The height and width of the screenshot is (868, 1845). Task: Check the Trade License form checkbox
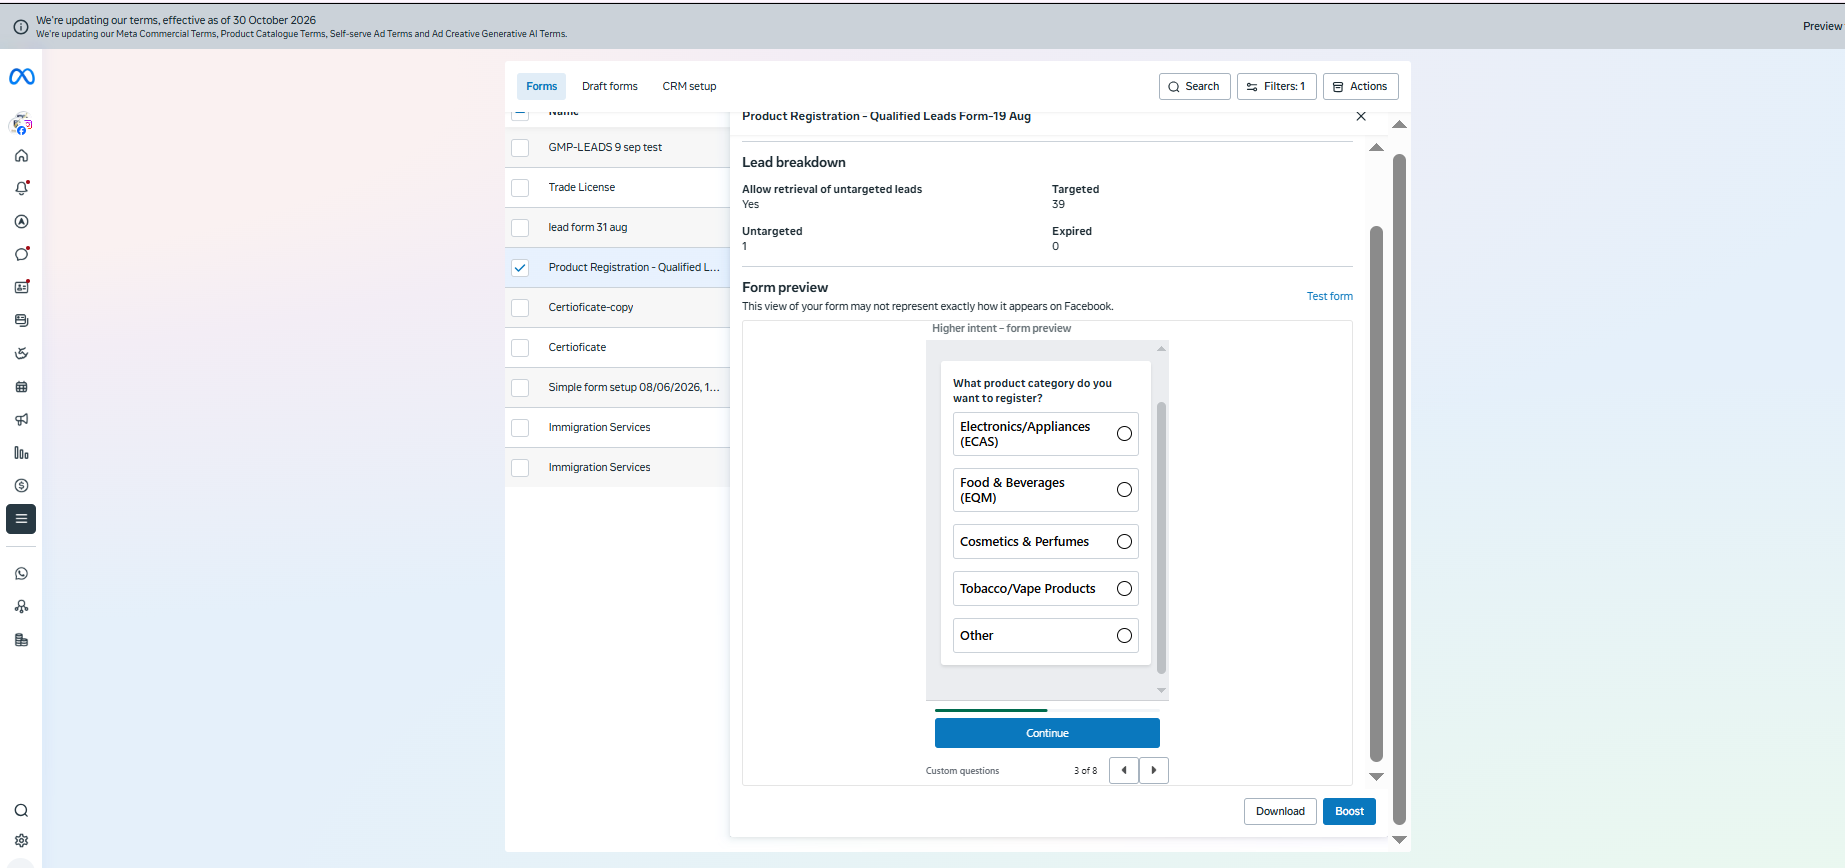pos(520,188)
